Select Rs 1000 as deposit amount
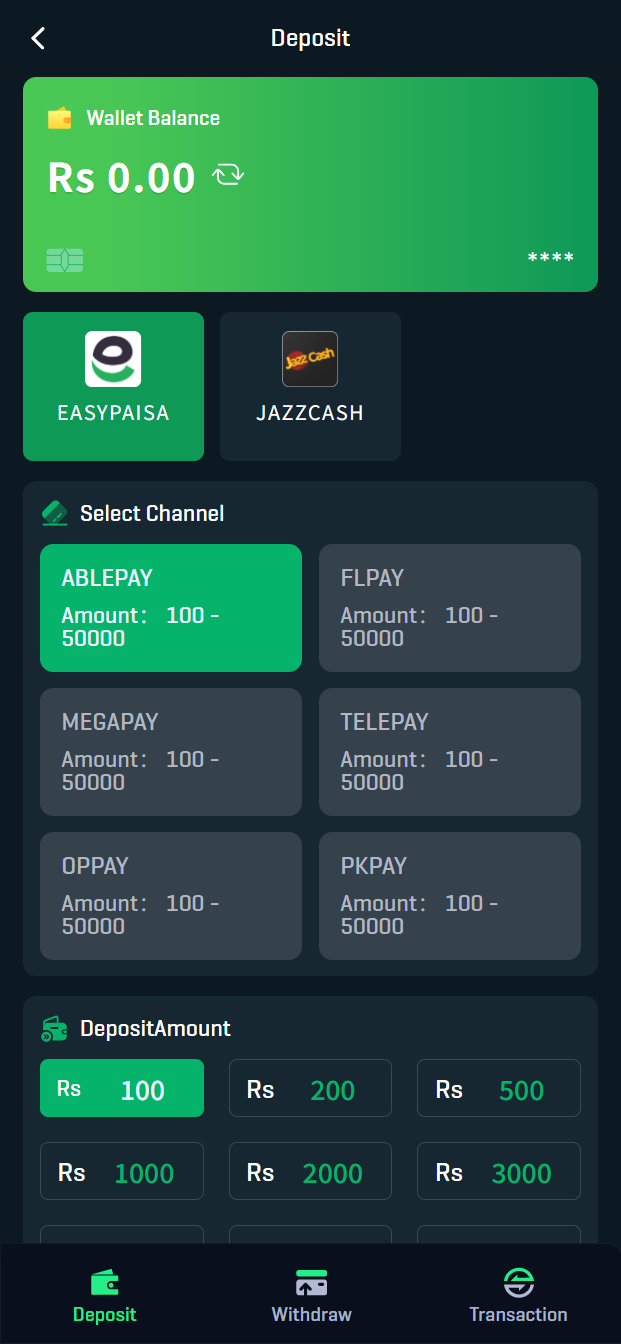Image resolution: width=621 pixels, height=1344 pixels. pos(122,1171)
